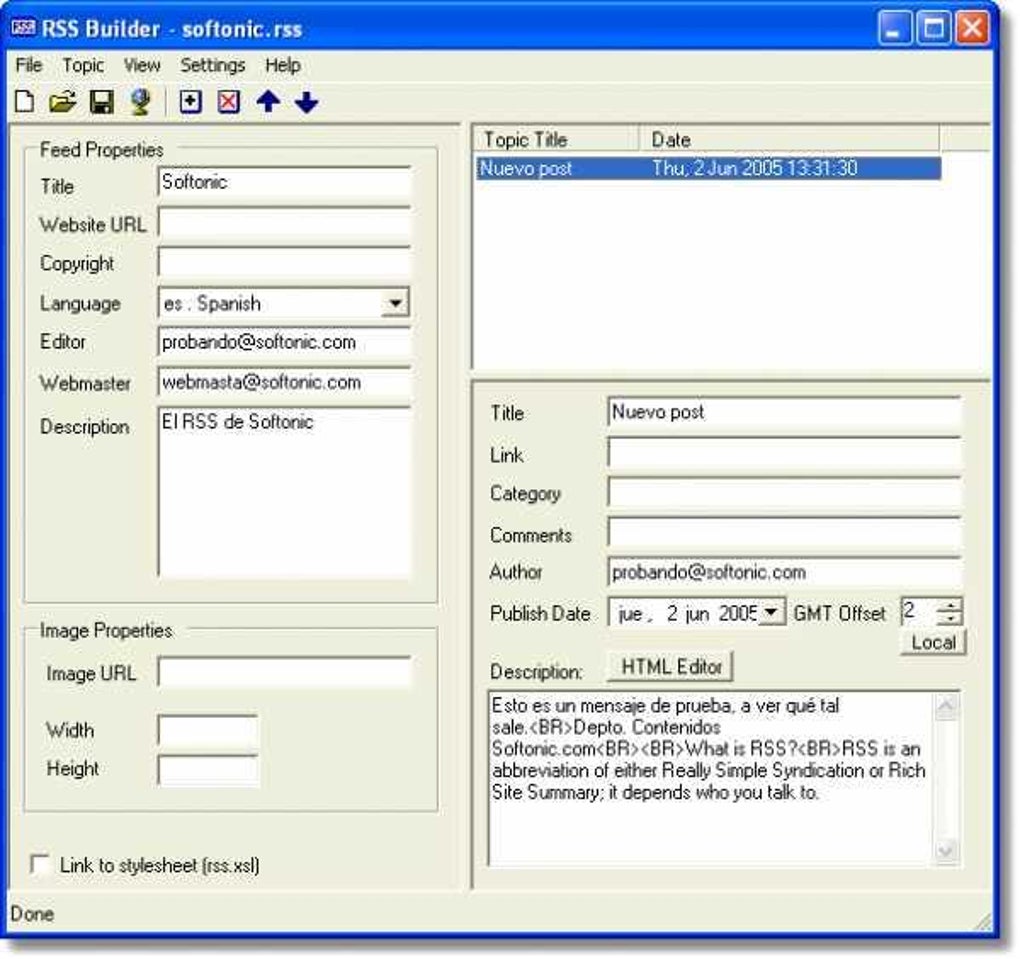Image resolution: width=1020 pixels, height=959 pixels.
Task: Add a new topic with plus icon
Action: click(x=191, y=101)
